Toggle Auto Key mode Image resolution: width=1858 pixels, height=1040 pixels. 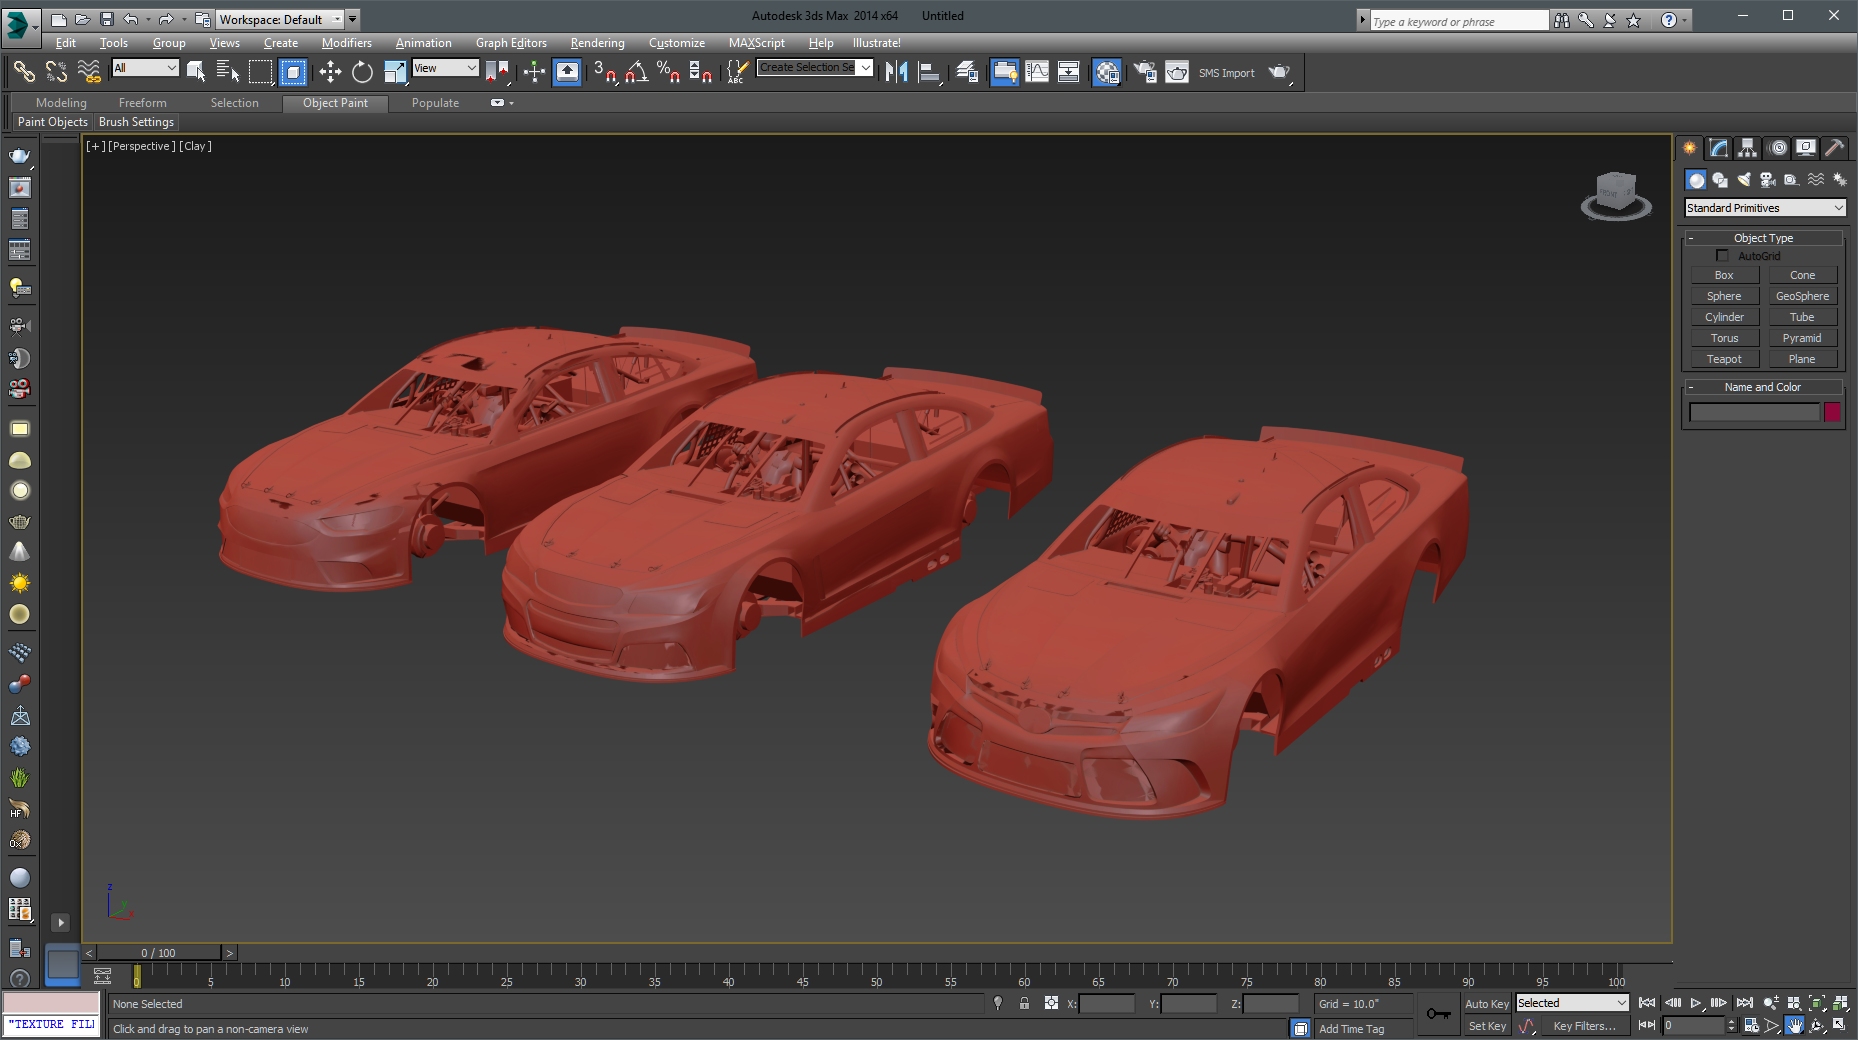1486,1004
